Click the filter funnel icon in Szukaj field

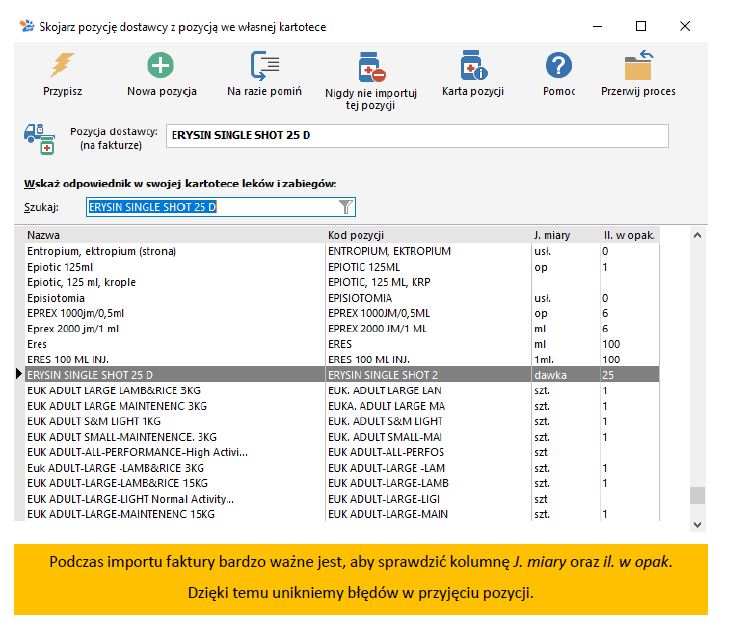click(345, 207)
